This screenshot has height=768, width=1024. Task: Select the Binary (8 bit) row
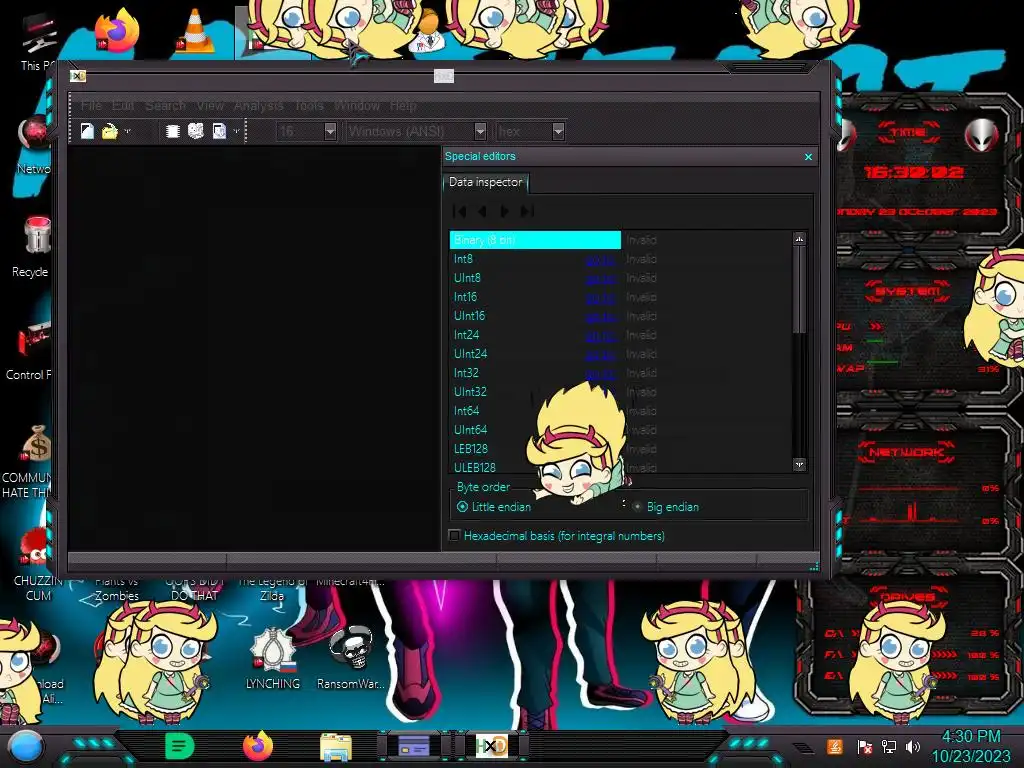coord(535,240)
